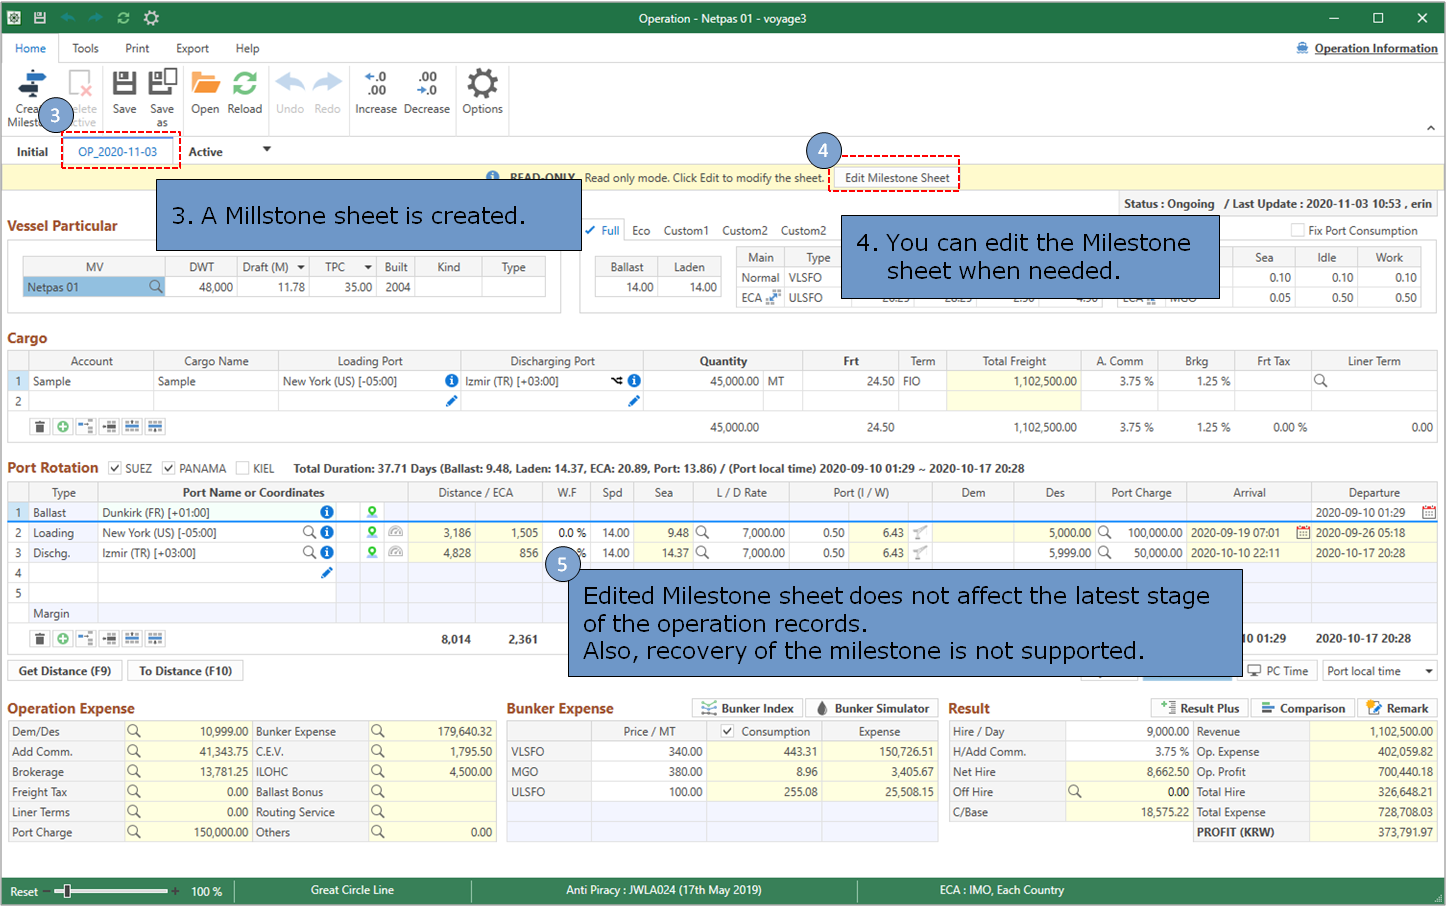Click the Save as toolbar icon
This screenshot has height=906, width=1446.
pos(162,97)
